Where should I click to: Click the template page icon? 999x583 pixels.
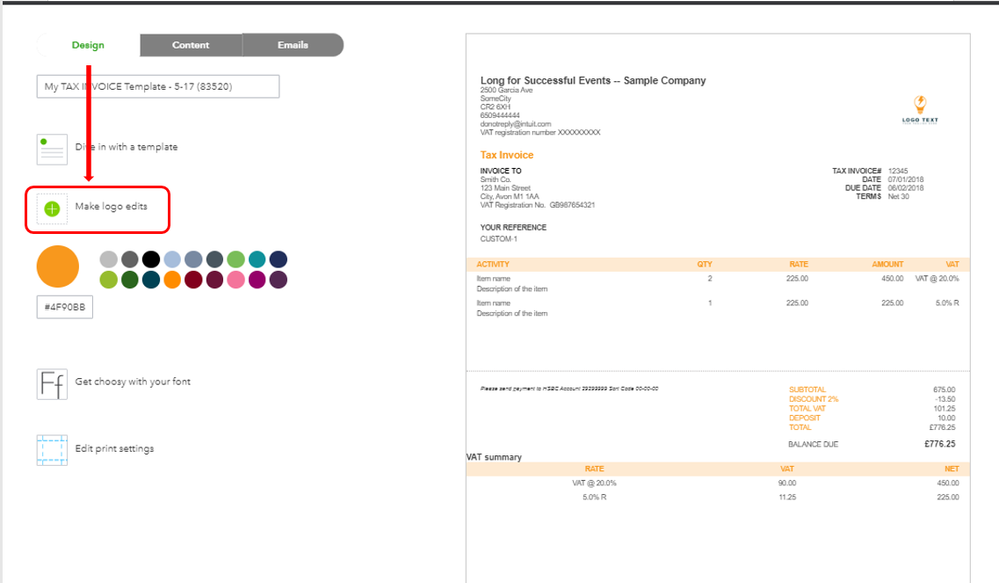(52, 148)
